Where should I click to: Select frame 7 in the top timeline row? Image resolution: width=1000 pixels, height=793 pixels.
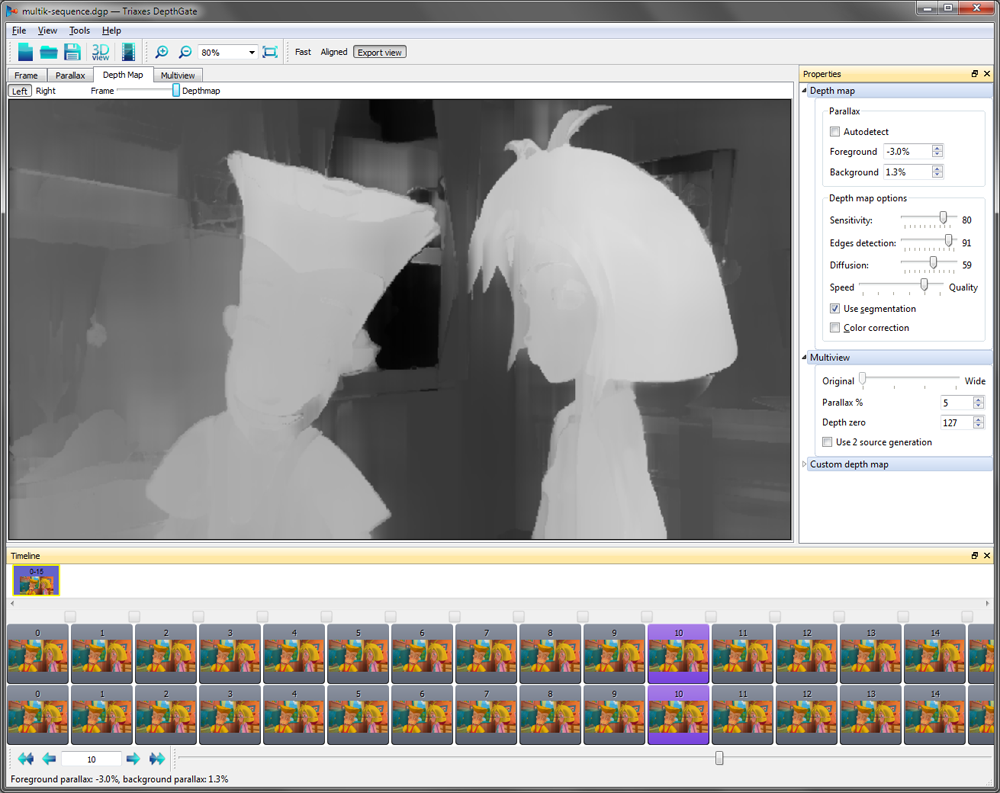486,653
